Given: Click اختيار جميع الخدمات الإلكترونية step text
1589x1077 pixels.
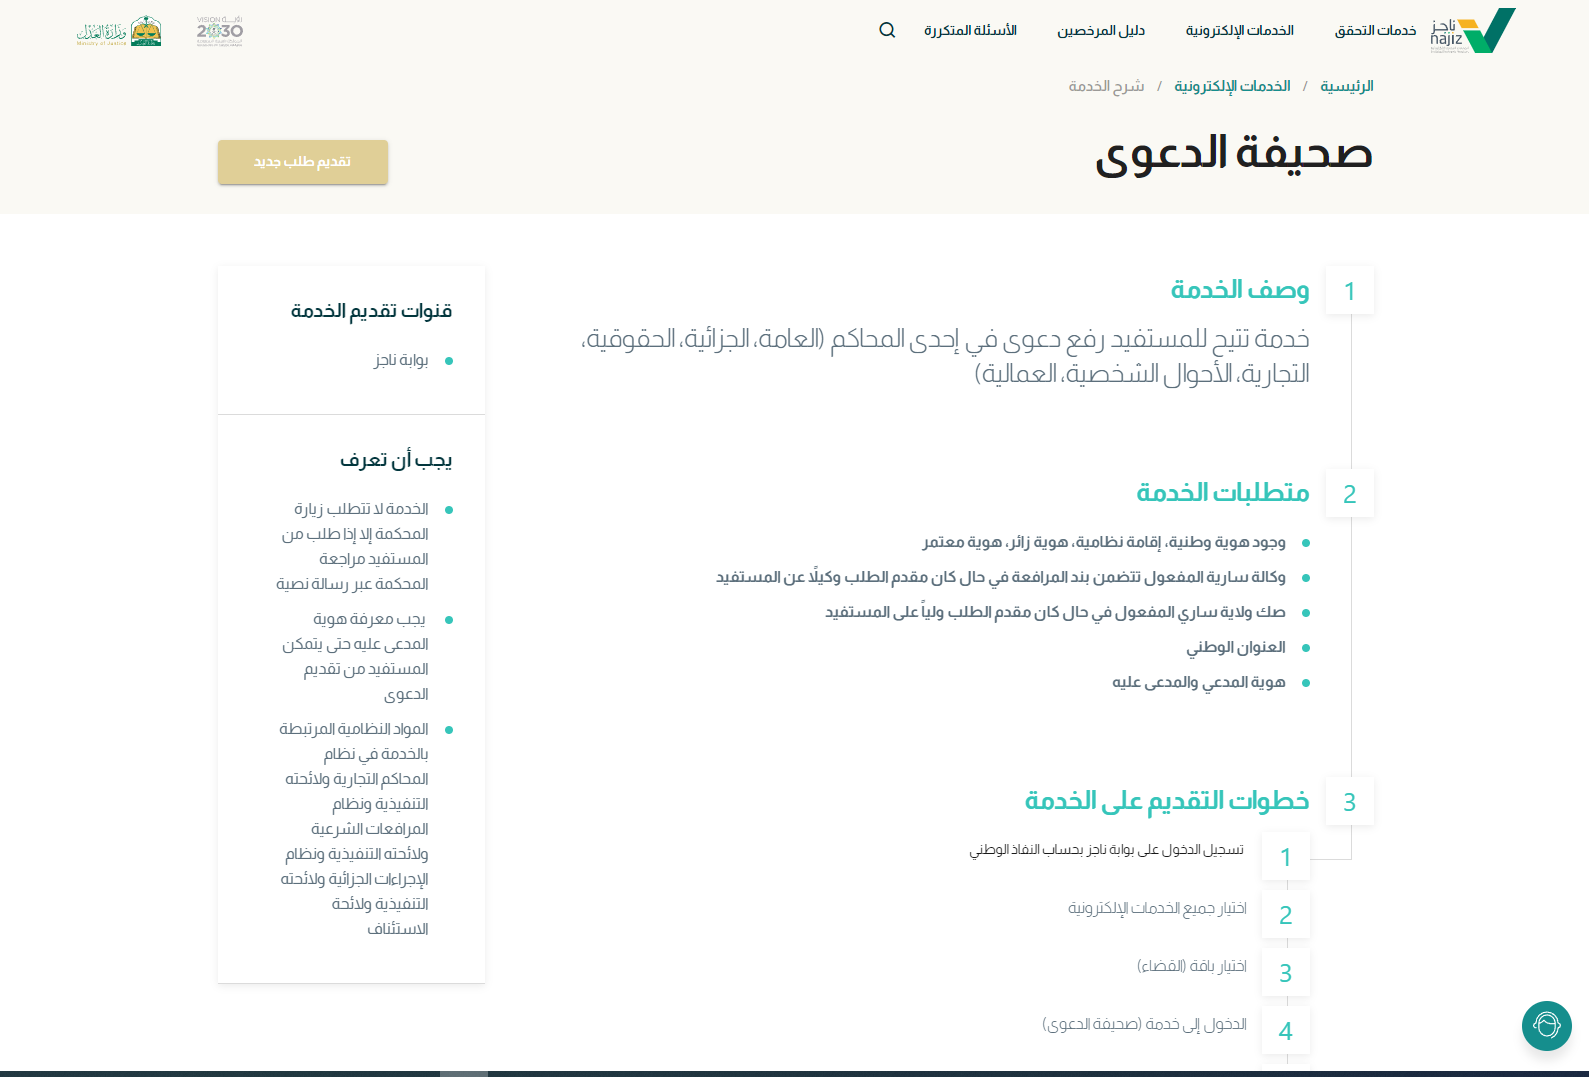Looking at the screenshot, I should tap(1157, 908).
